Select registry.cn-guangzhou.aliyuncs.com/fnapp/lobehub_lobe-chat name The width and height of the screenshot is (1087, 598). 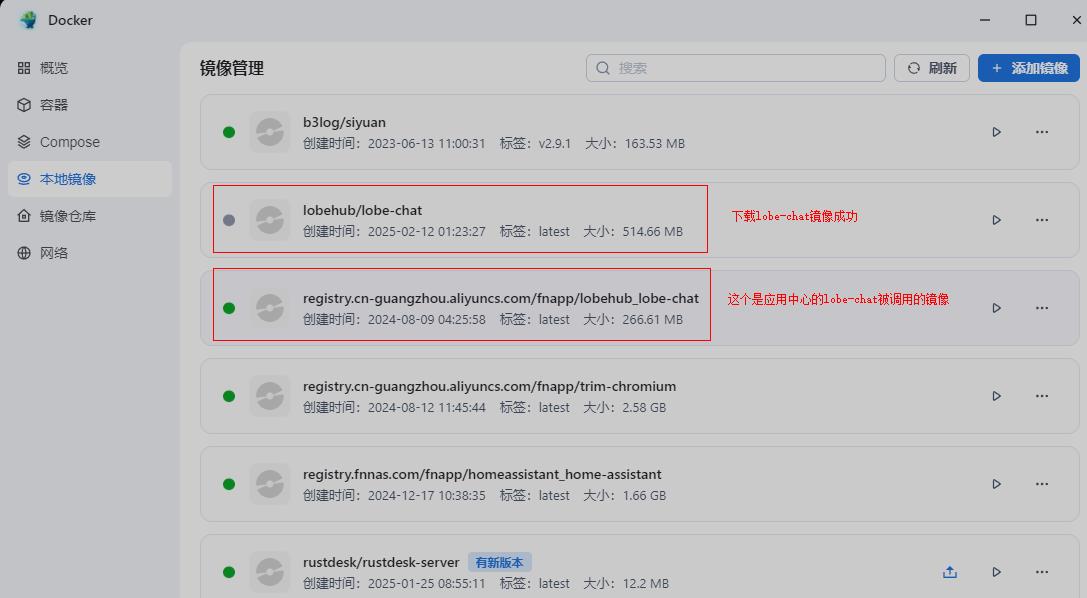coord(501,298)
